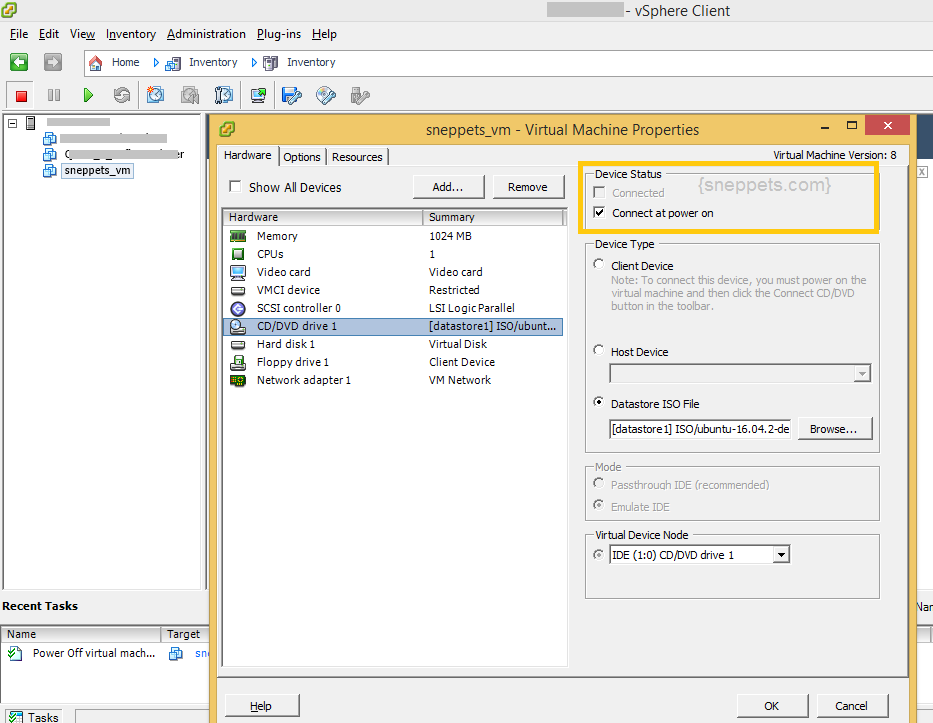Collapse the host node in inventory tree
This screenshot has width=933, height=723.
[12, 123]
